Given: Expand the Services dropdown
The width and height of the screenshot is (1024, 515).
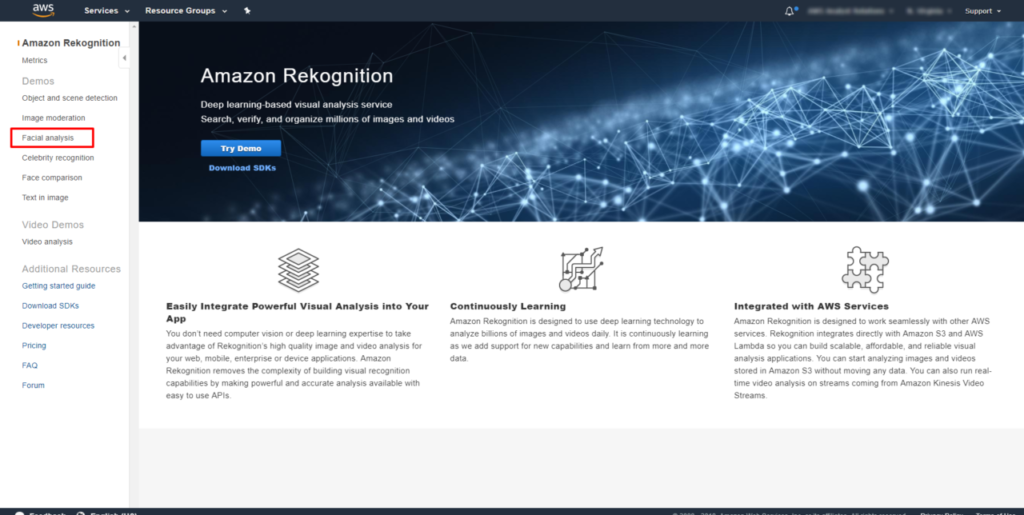Looking at the screenshot, I should [x=106, y=11].
